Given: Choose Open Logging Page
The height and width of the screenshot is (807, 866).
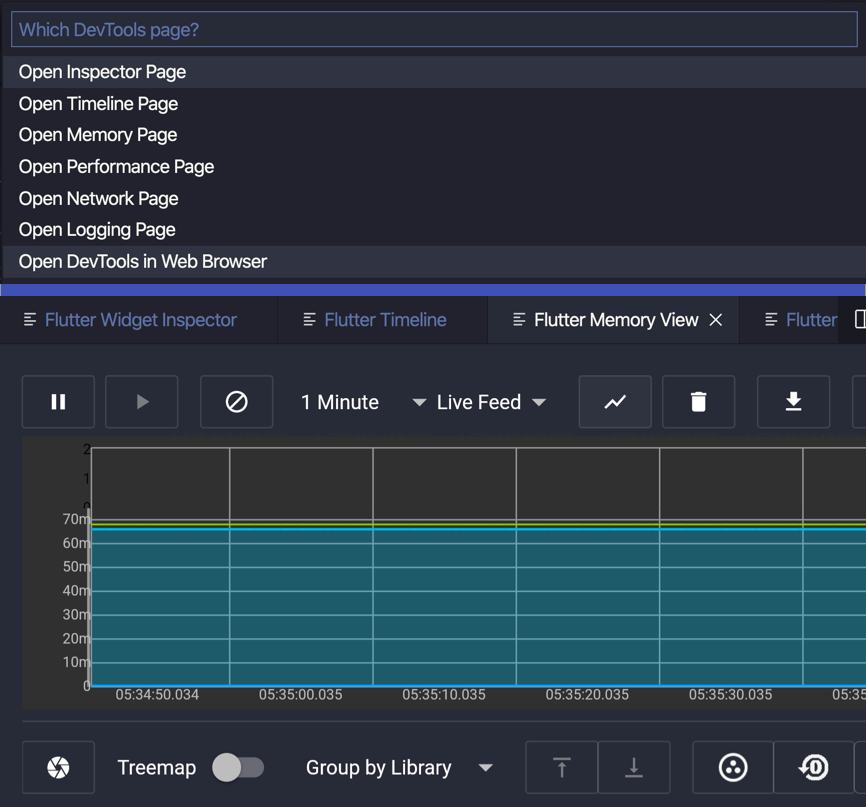Looking at the screenshot, I should tap(434, 230).
